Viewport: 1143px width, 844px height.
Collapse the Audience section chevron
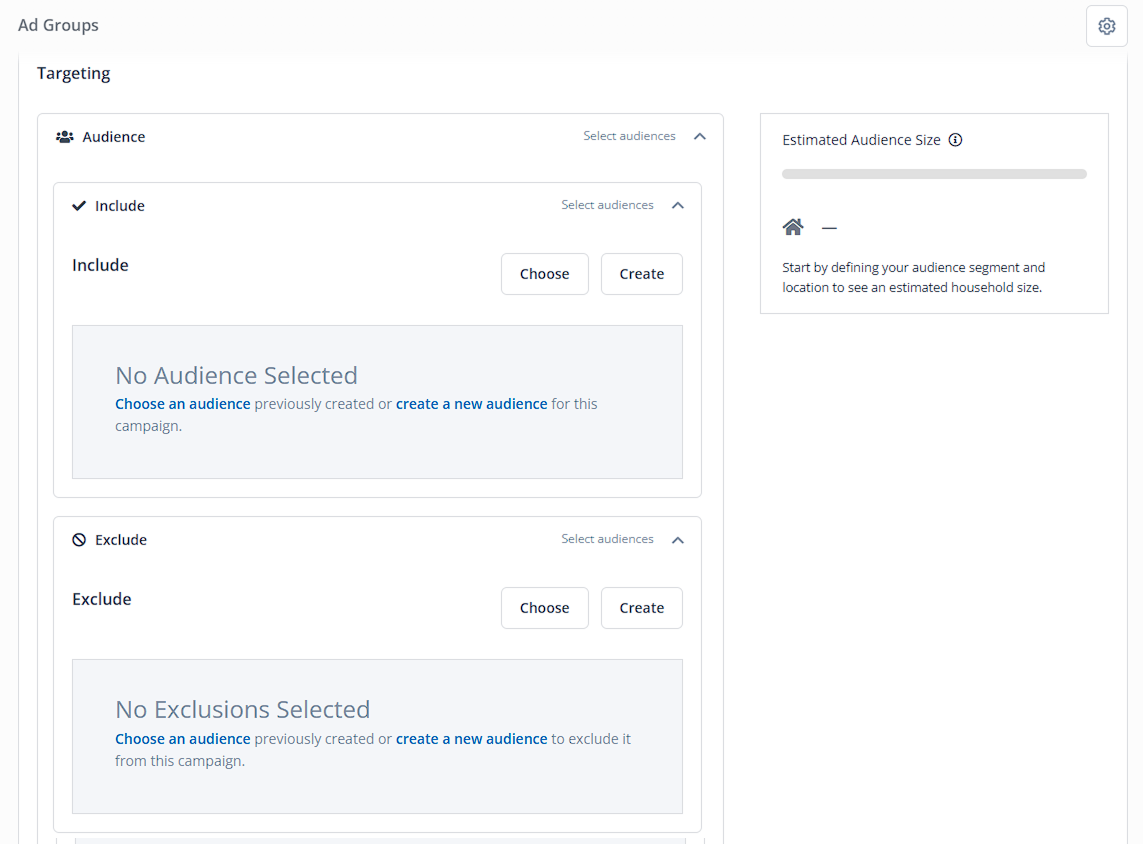[x=700, y=136]
